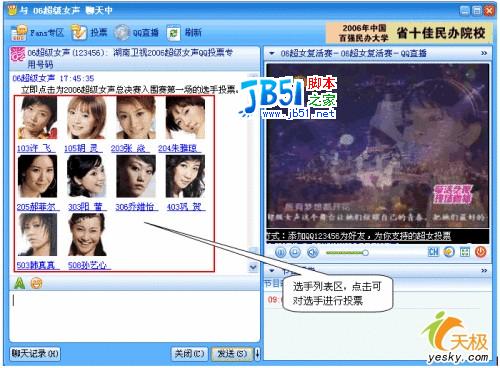Mute the video player speaker icon
500x368 pixels.
313,252
